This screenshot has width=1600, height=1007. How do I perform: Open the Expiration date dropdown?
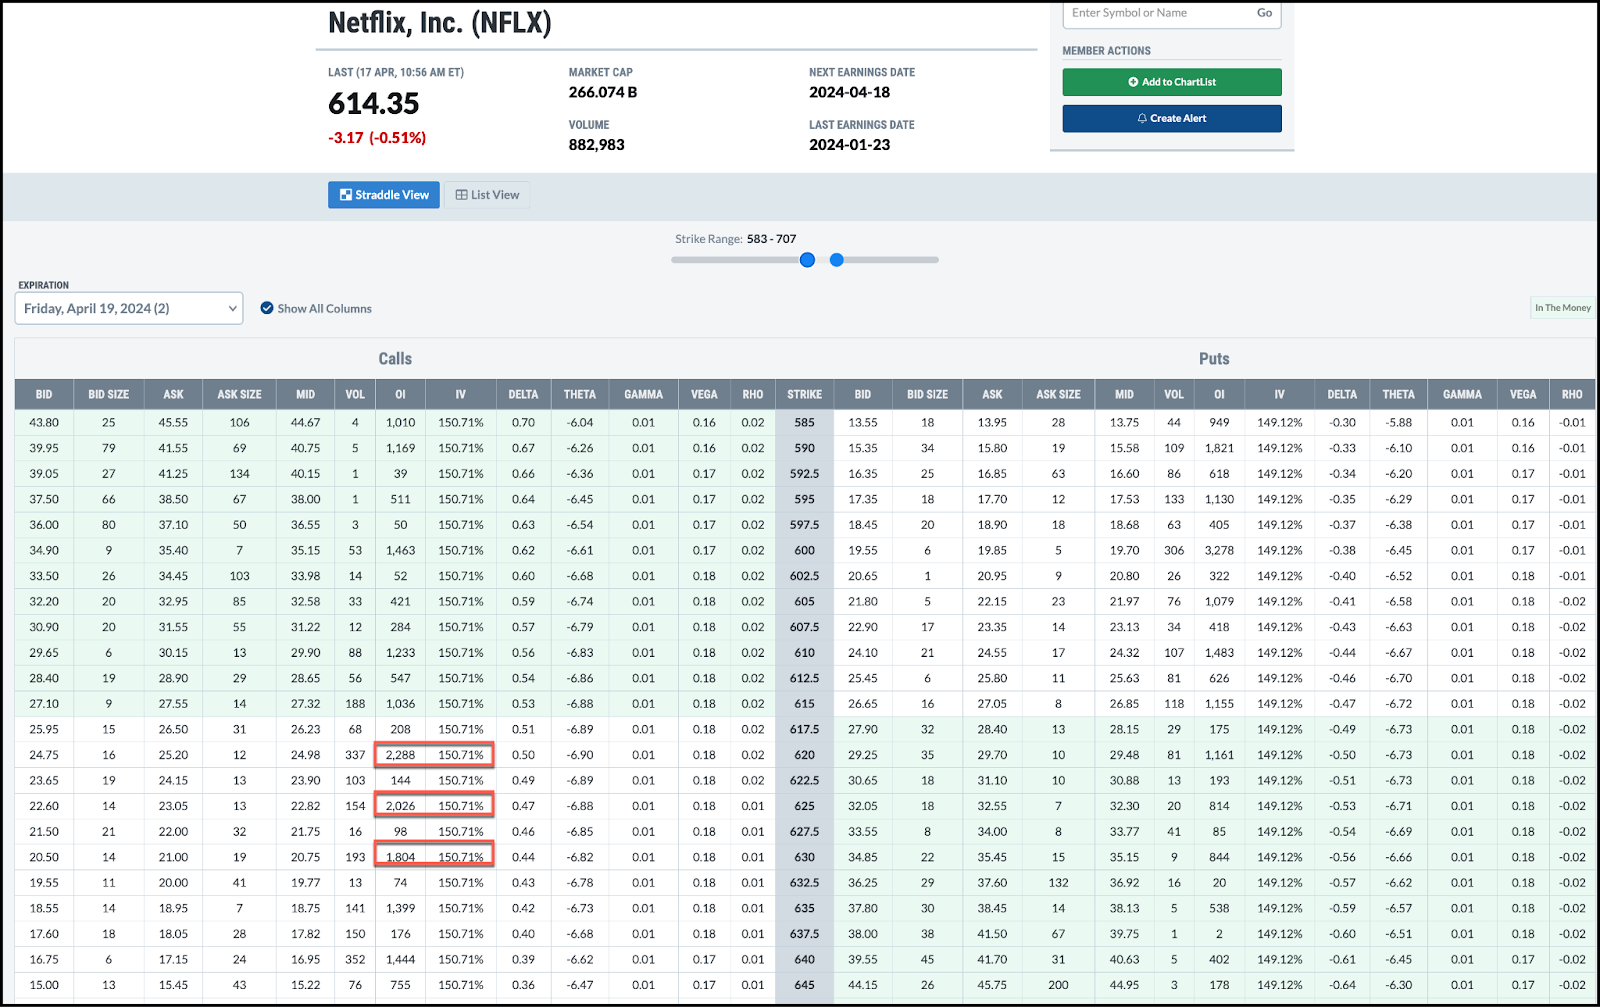(129, 308)
